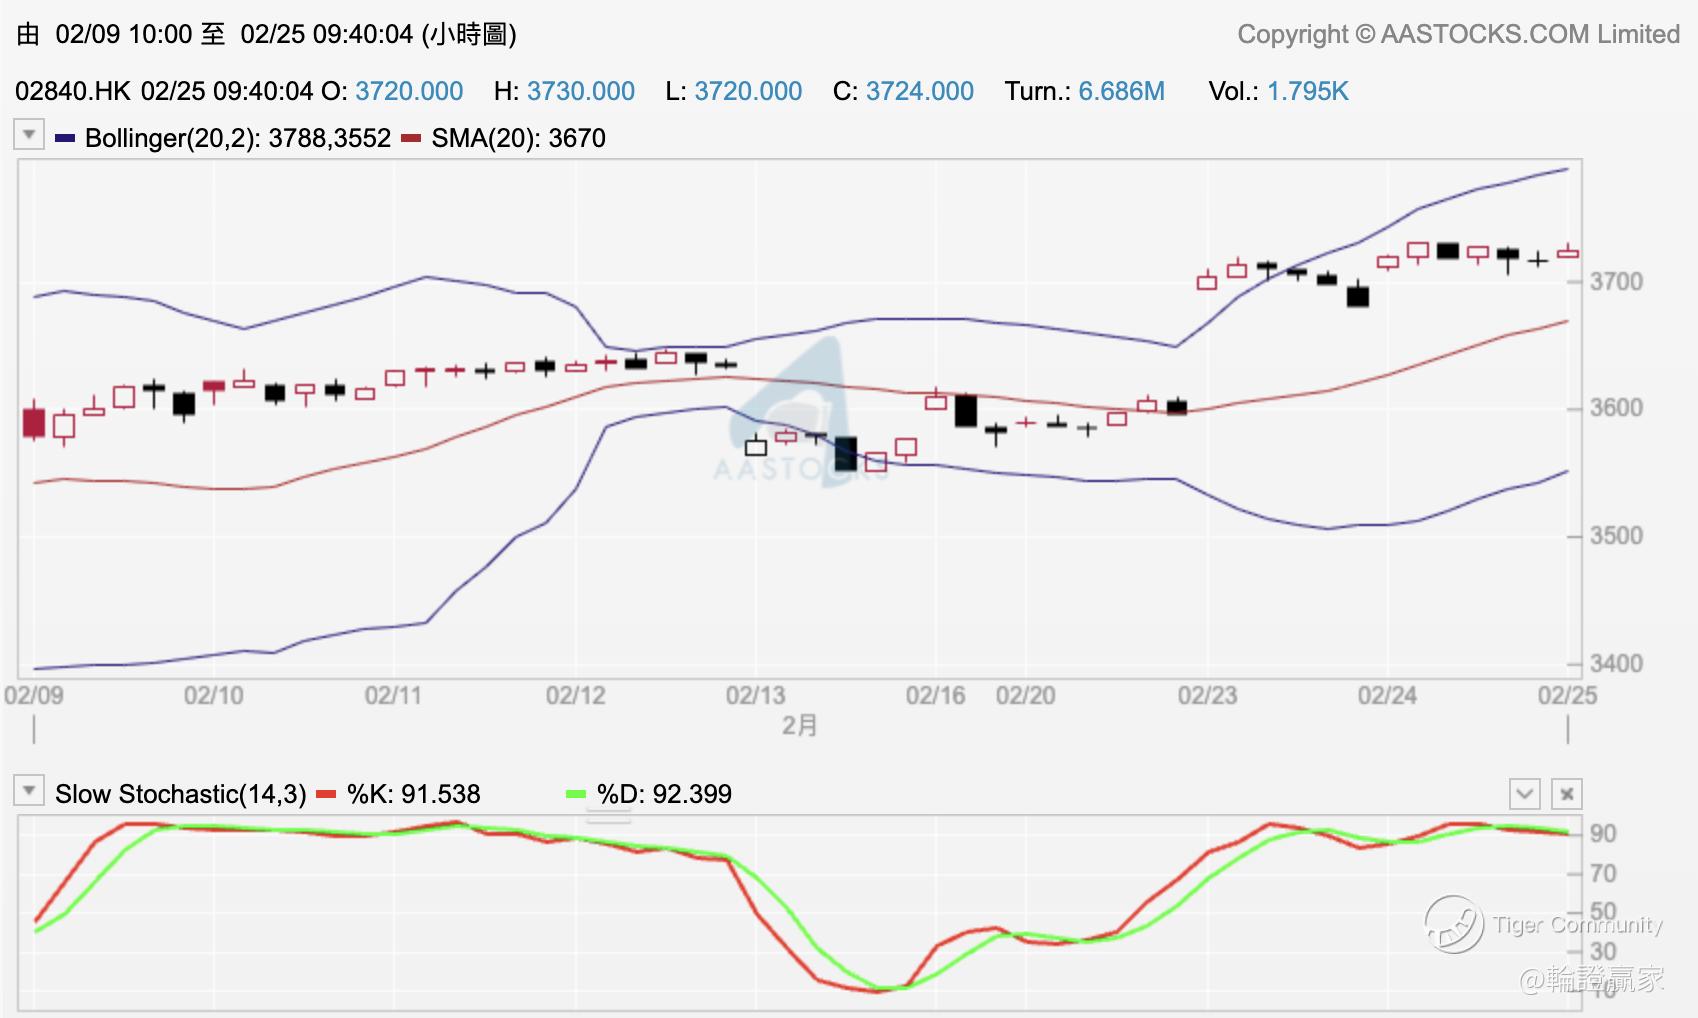This screenshot has width=1698, height=1018.
Task: Click the turnover value 6.686M
Action: (x=1122, y=91)
